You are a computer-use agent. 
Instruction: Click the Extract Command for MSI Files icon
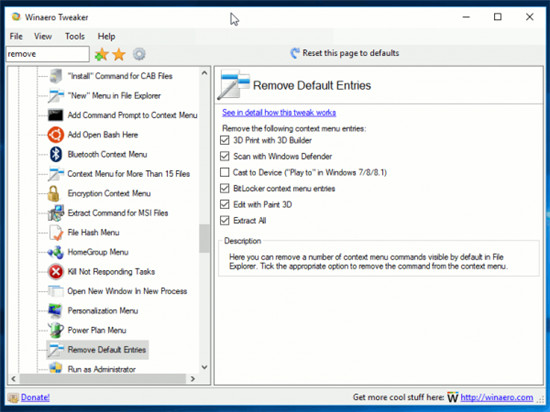[x=56, y=213]
